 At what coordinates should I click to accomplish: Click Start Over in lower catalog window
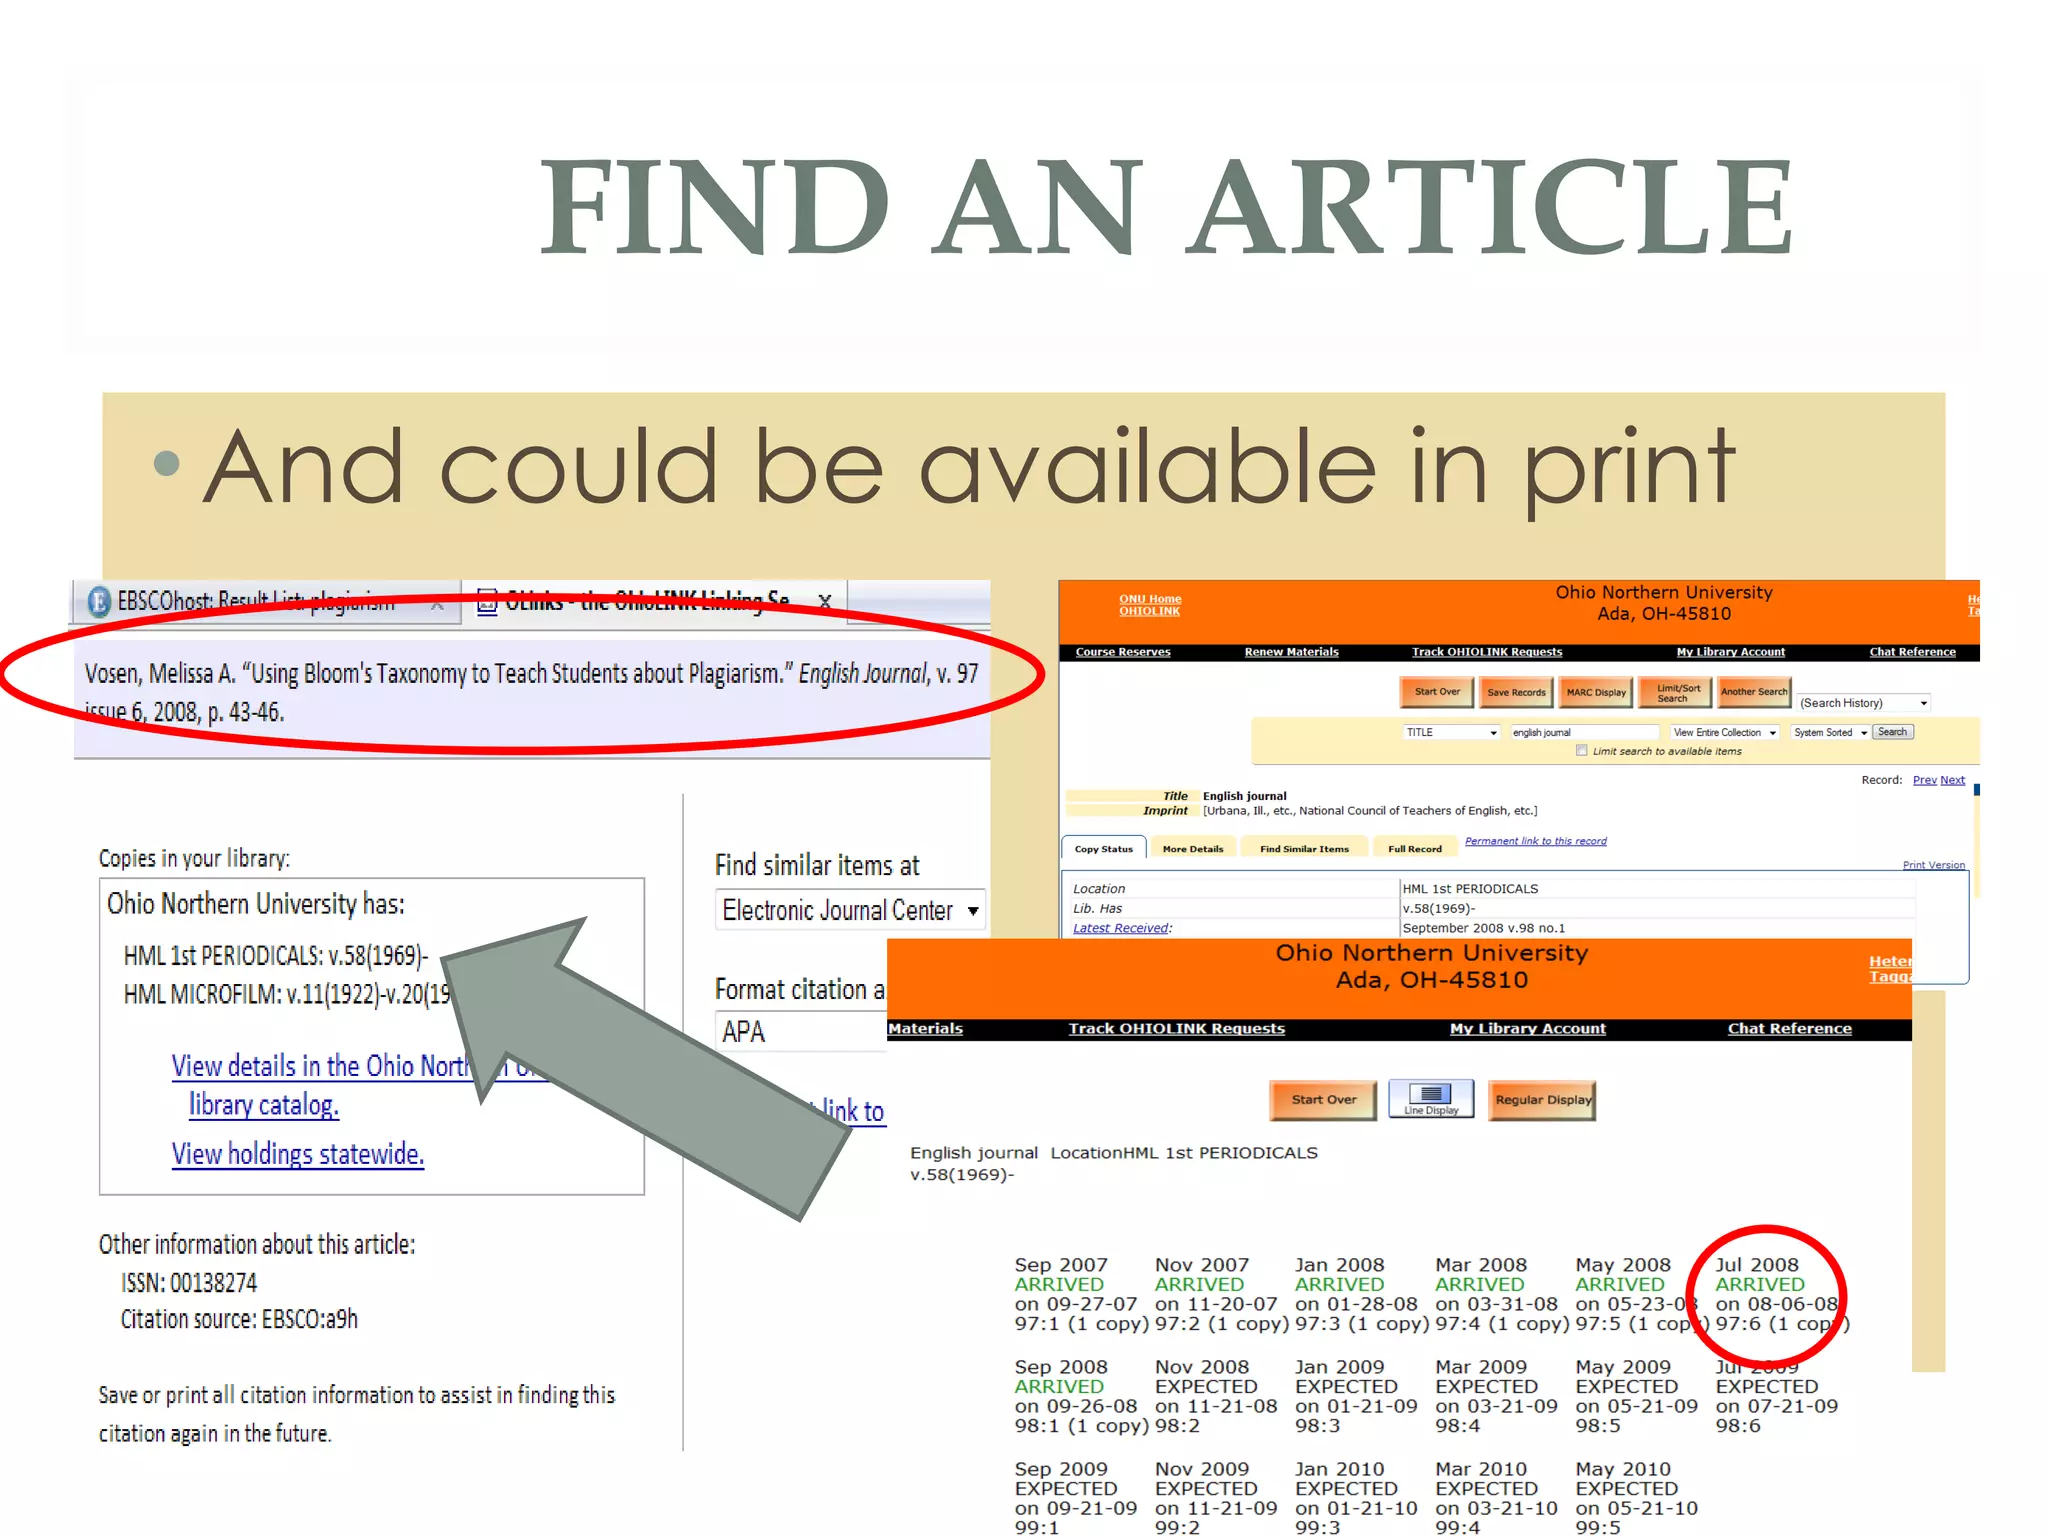coord(1323,1099)
